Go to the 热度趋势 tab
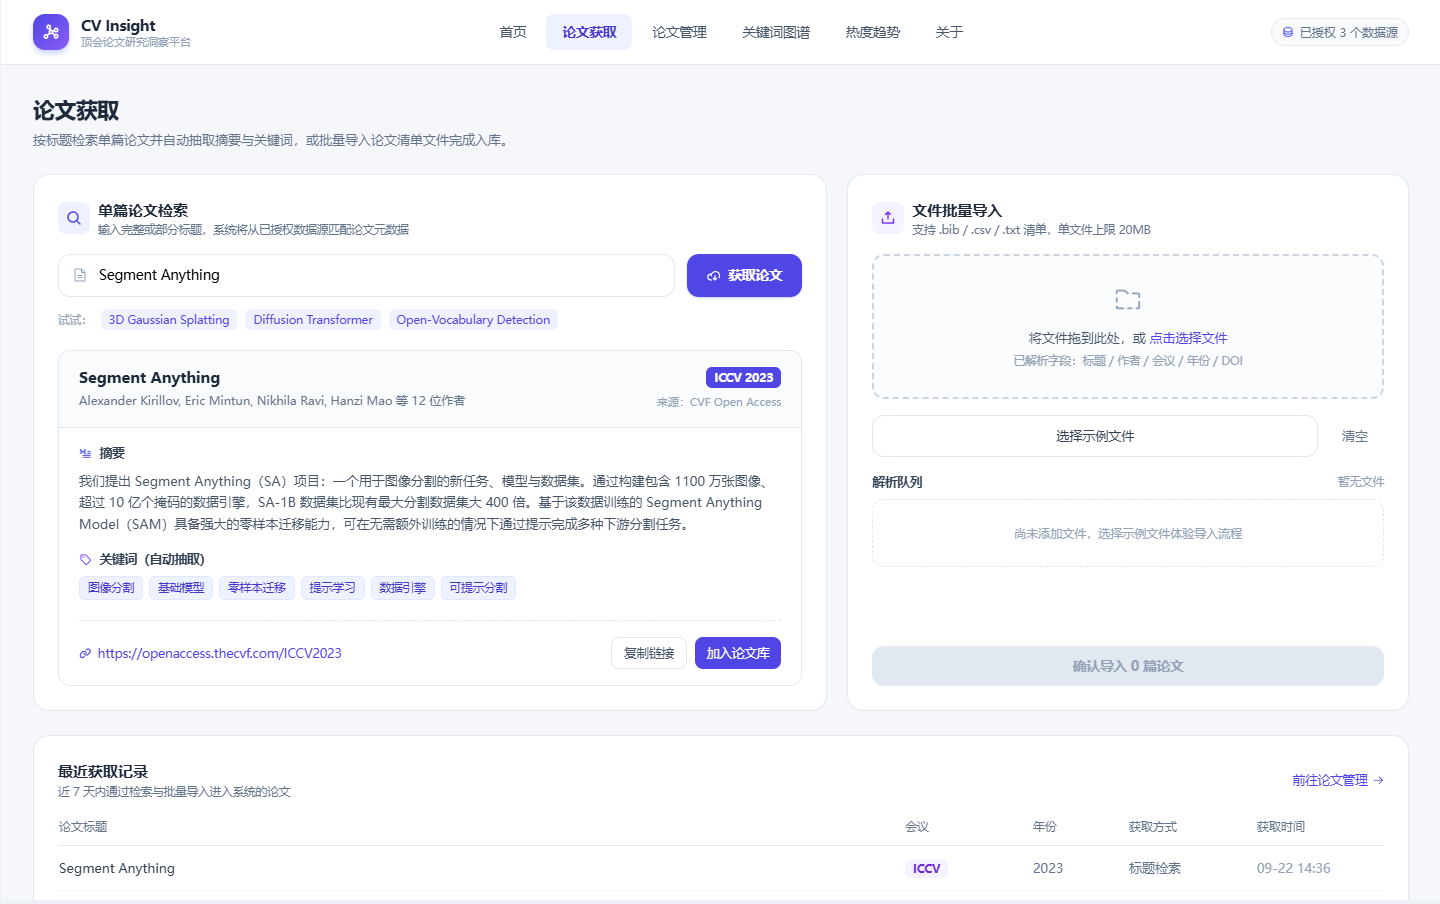Image resolution: width=1440 pixels, height=904 pixels. (873, 32)
